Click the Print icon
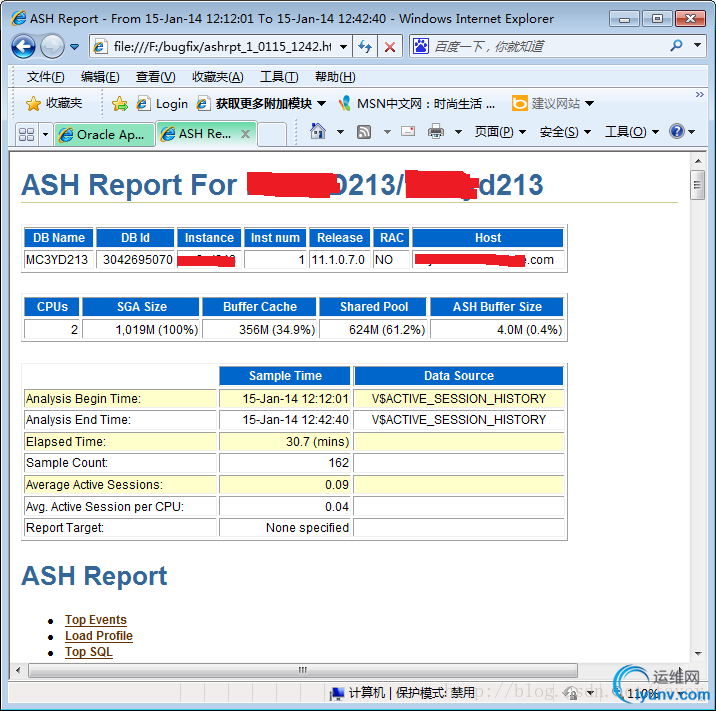Viewport: 716px width, 711px height. coord(436,132)
